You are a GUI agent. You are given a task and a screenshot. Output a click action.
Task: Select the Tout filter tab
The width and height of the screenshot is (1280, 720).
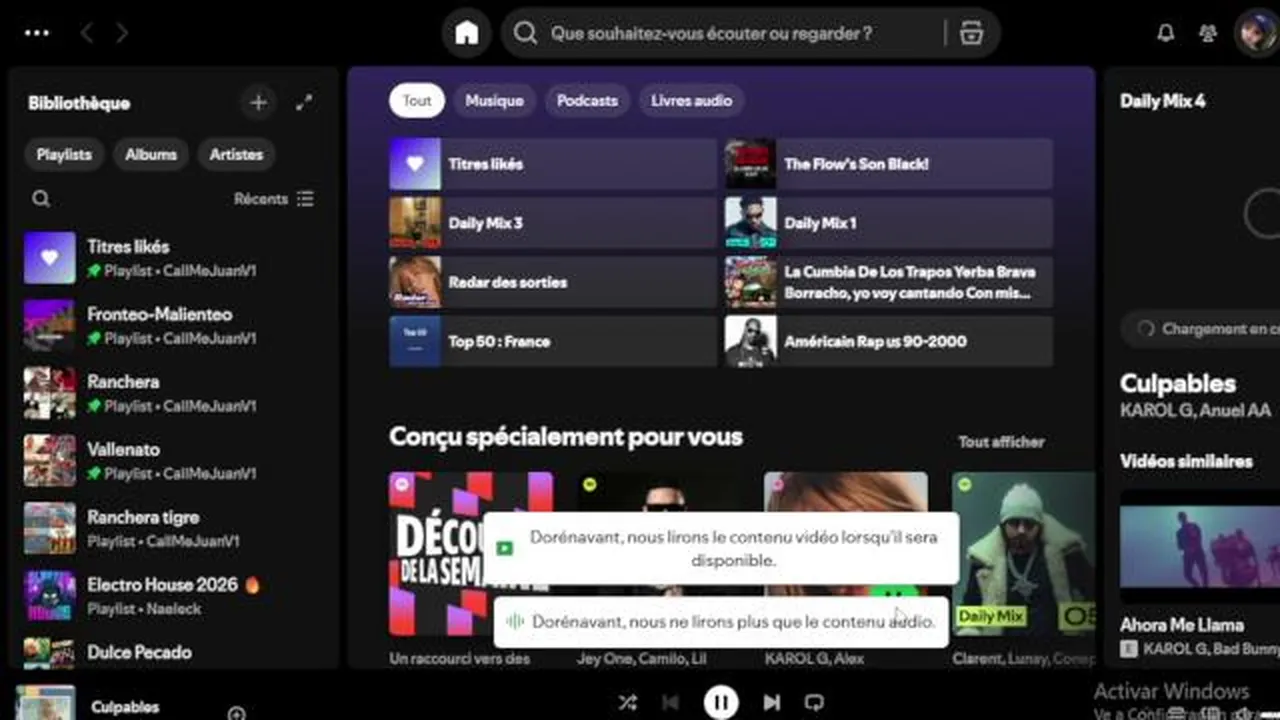(417, 101)
